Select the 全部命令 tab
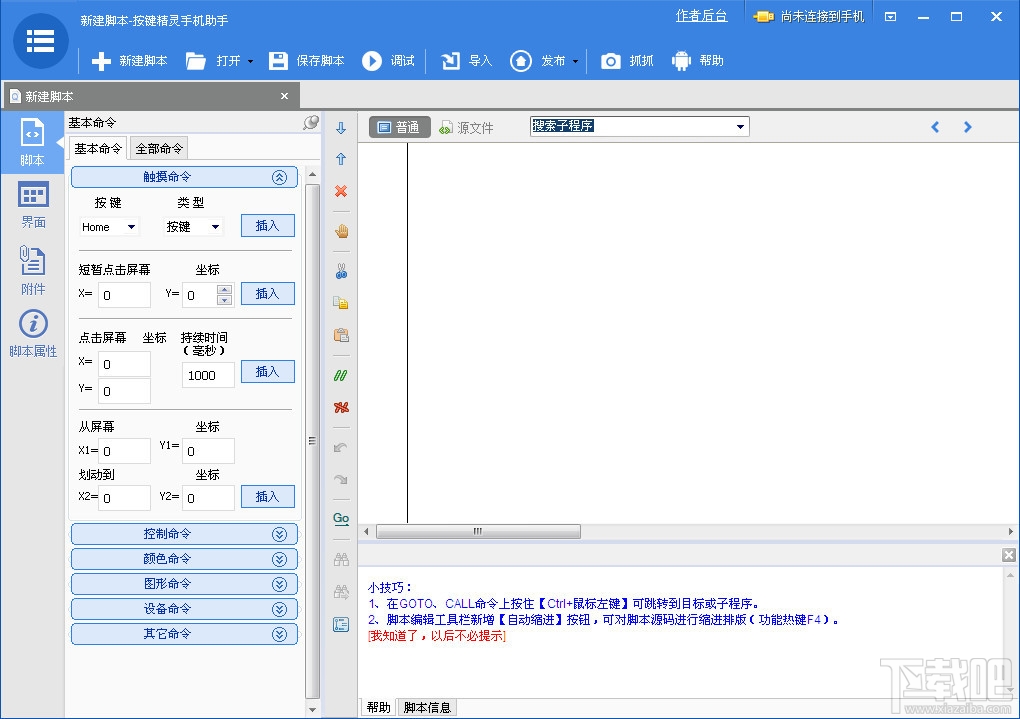The height and width of the screenshot is (719, 1020). [x=159, y=148]
